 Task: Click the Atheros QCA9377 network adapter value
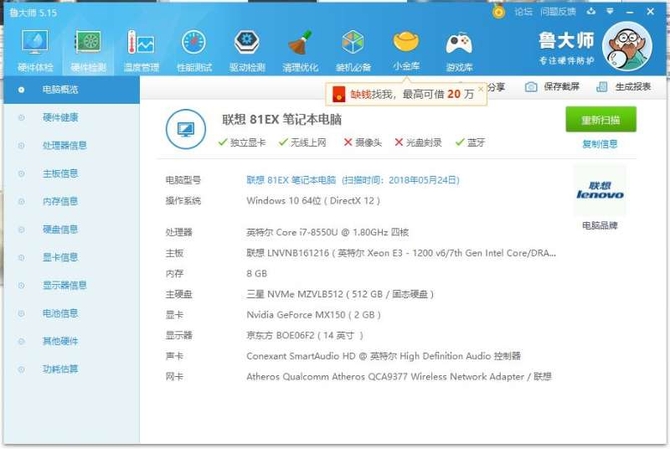click(x=399, y=376)
